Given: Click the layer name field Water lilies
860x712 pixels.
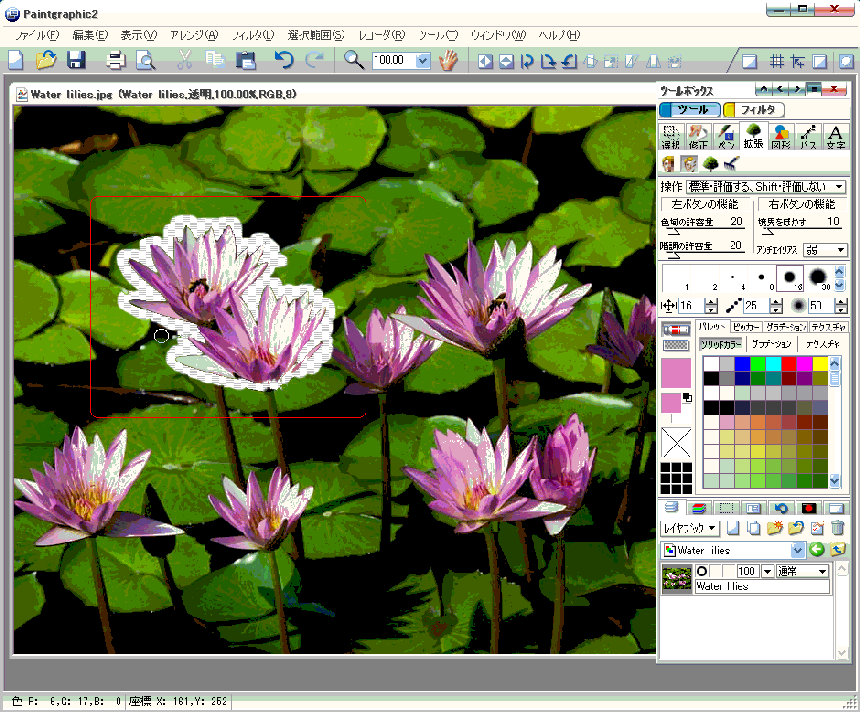Looking at the screenshot, I should tap(762, 586).
